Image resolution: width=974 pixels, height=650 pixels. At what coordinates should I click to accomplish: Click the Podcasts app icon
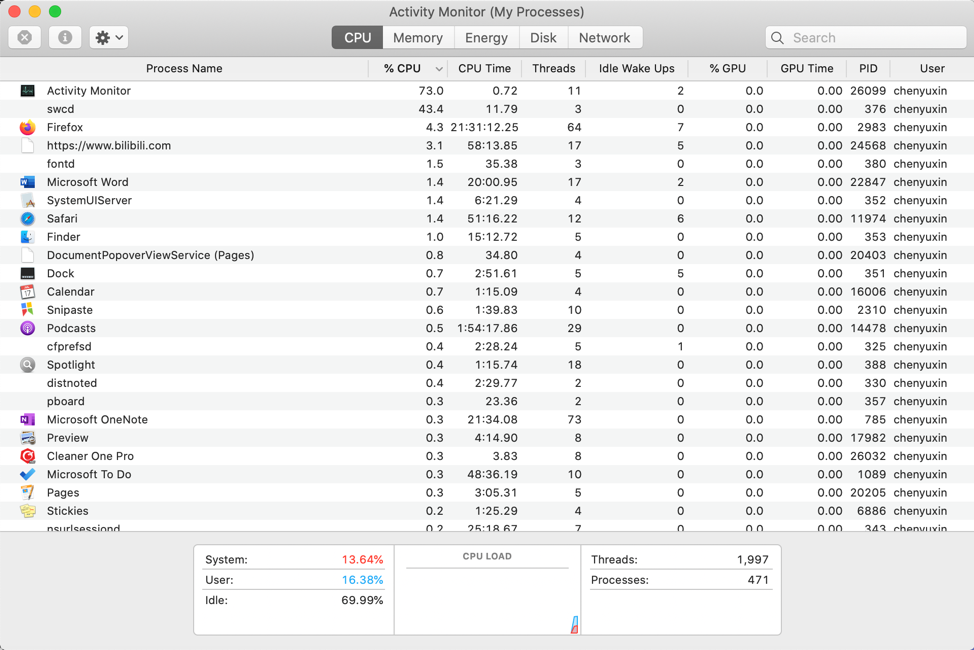point(27,328)
